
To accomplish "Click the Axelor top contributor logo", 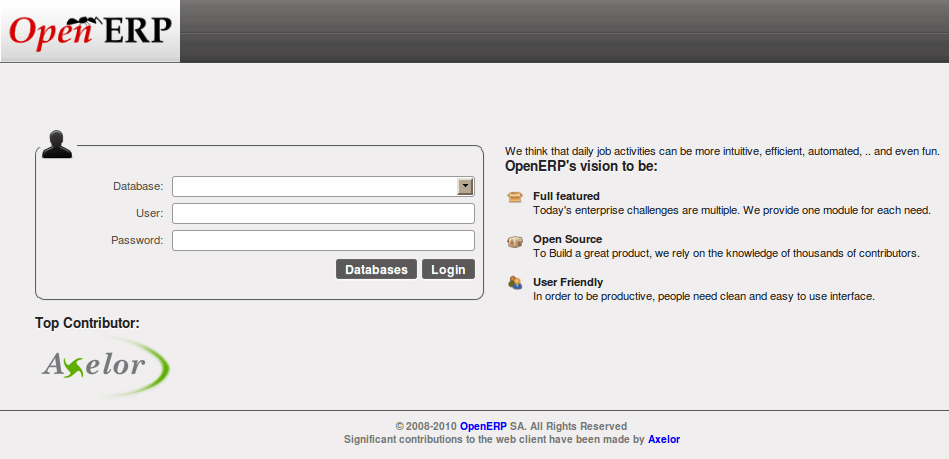I will (x=106, y=367).
